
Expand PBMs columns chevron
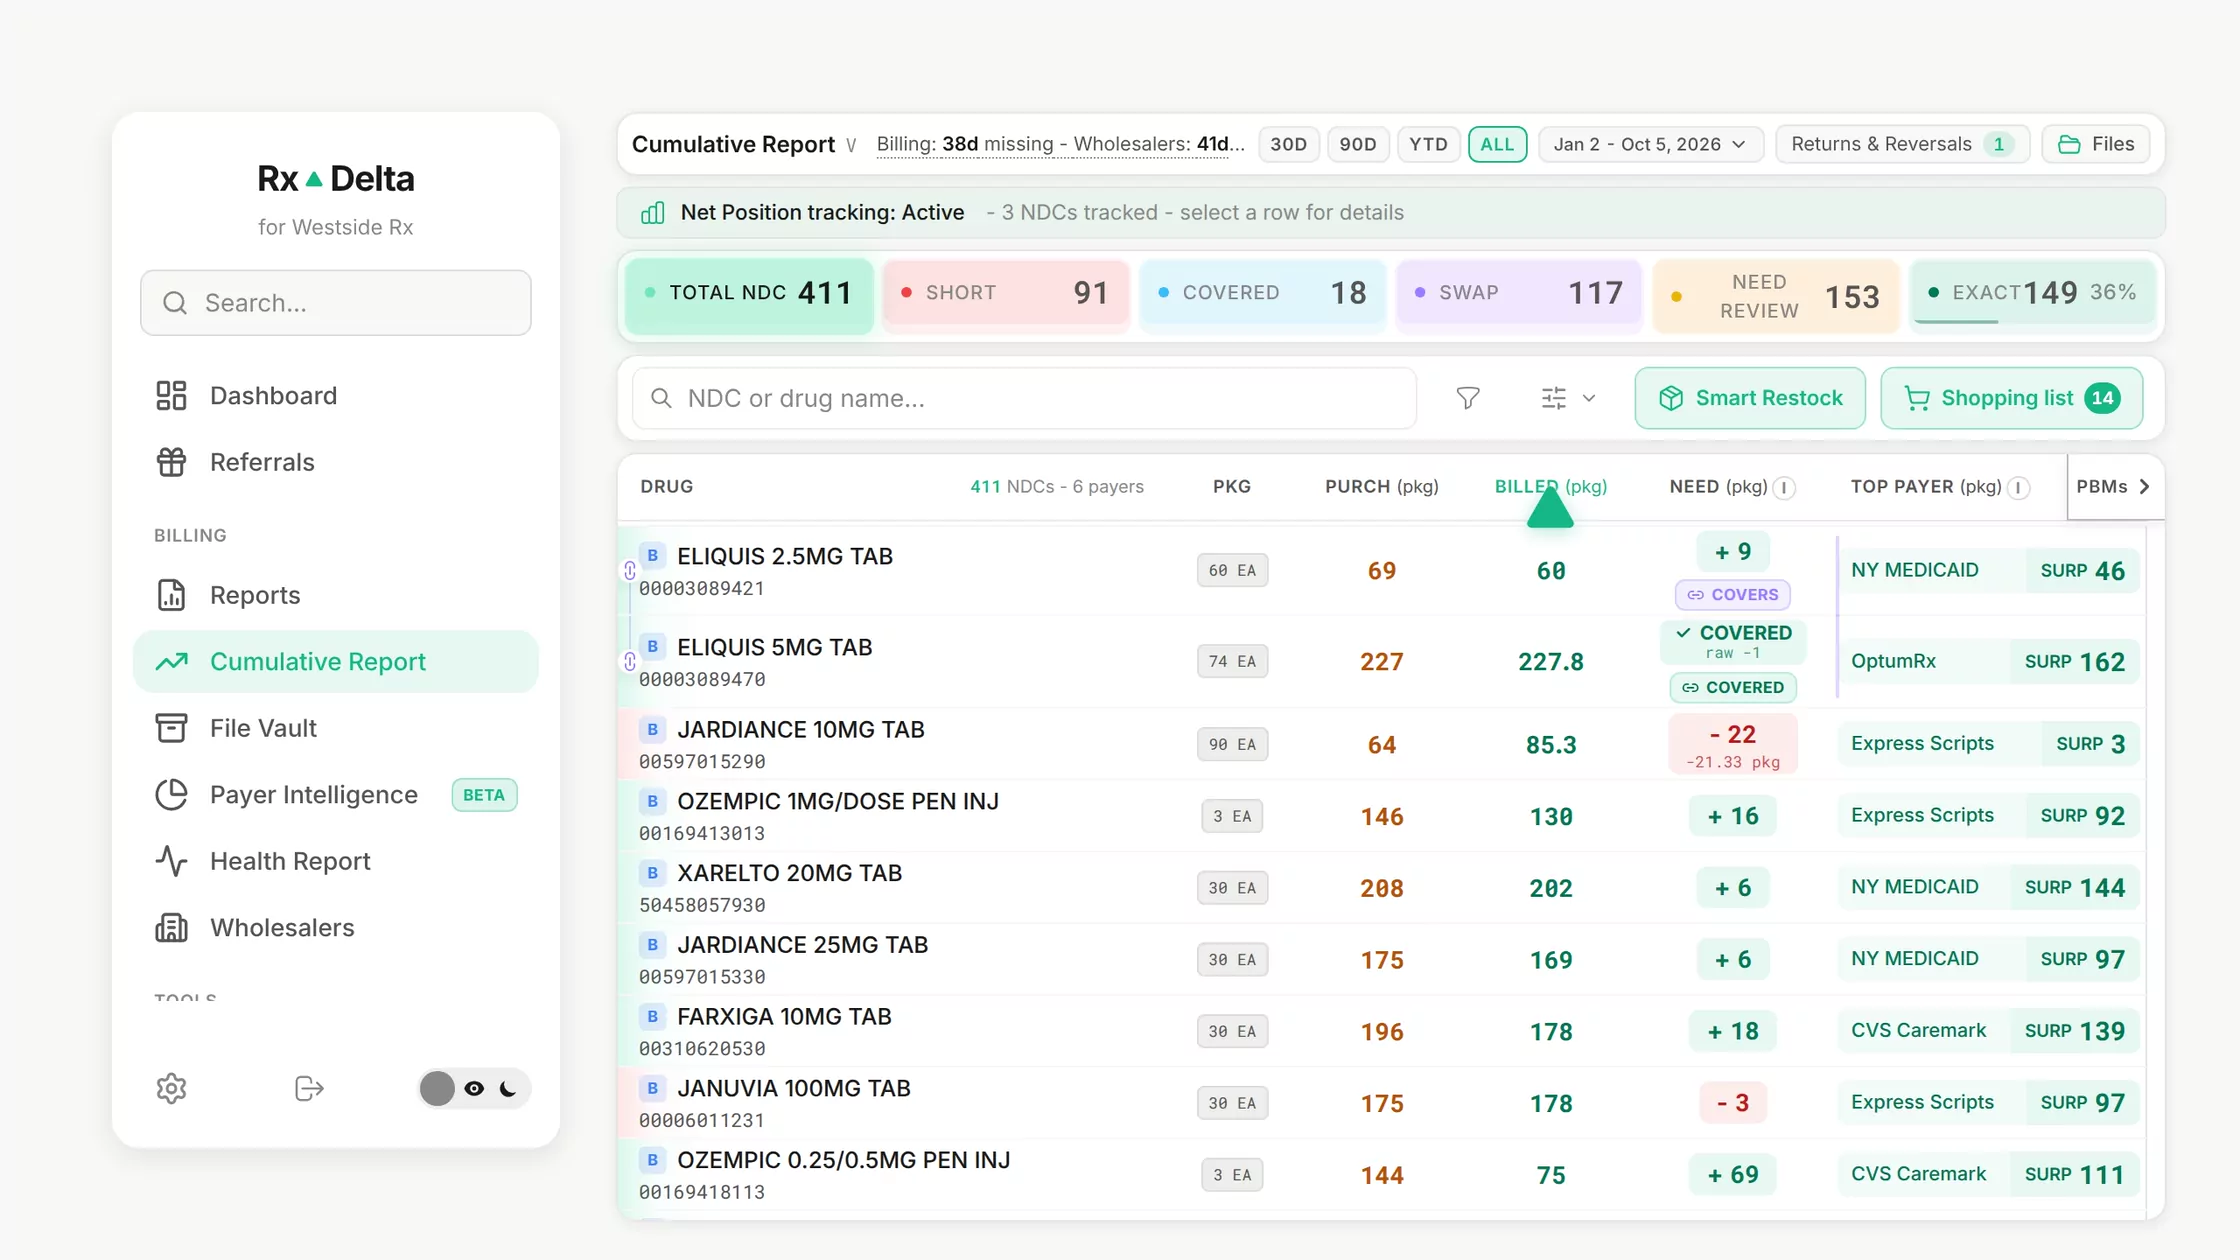[2144, 486]
